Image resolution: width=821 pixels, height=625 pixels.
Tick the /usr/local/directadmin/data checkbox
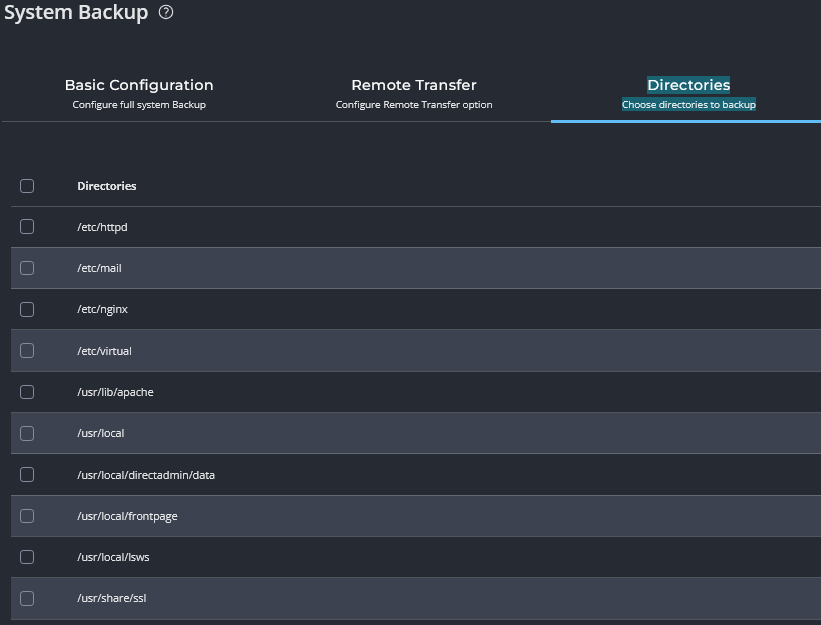(27, 474)
